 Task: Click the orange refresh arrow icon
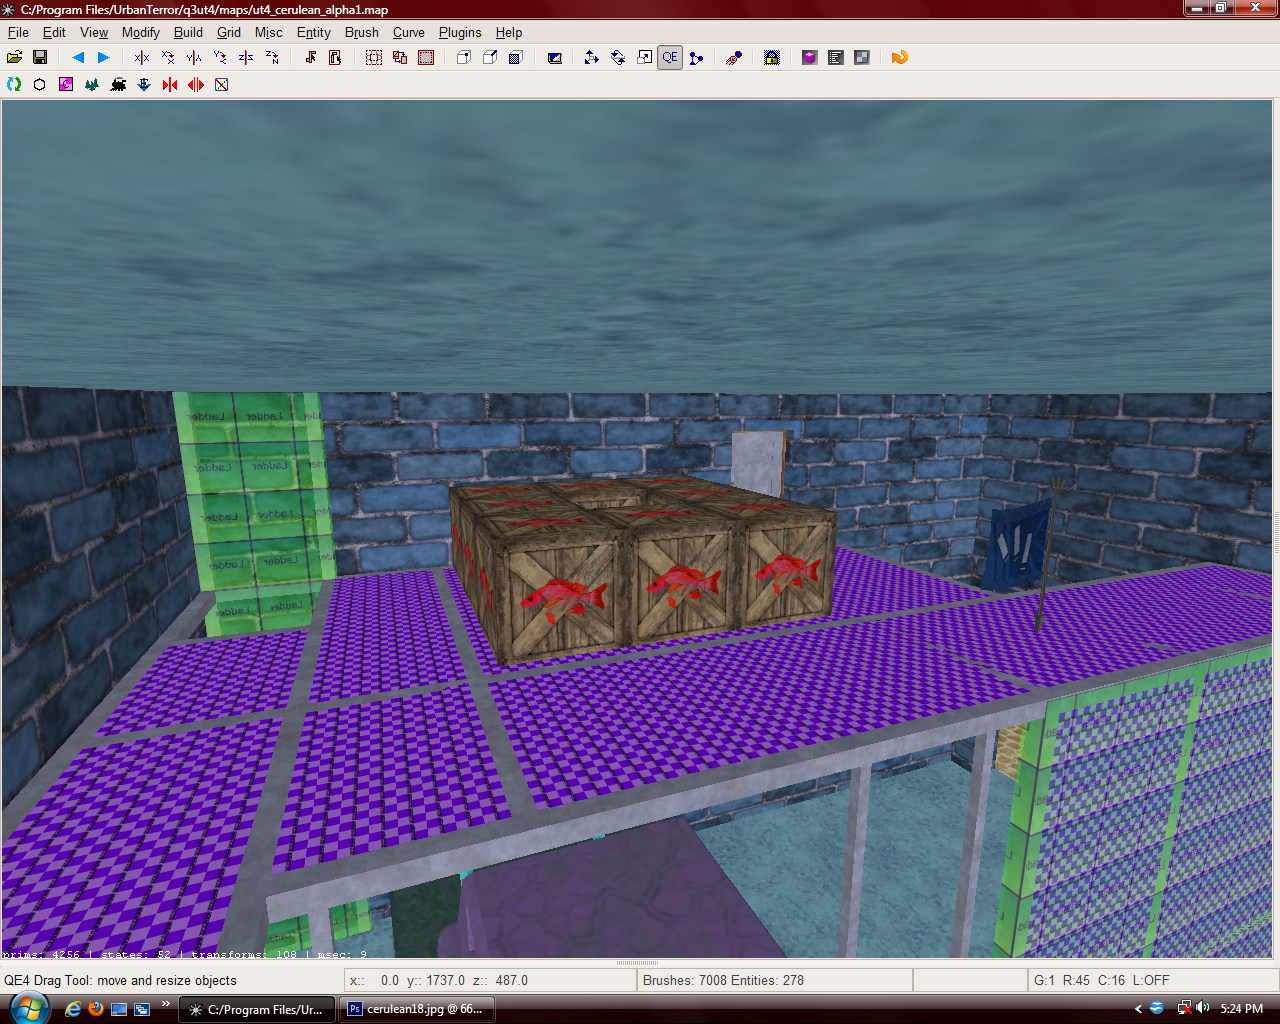tap(899, 58)
